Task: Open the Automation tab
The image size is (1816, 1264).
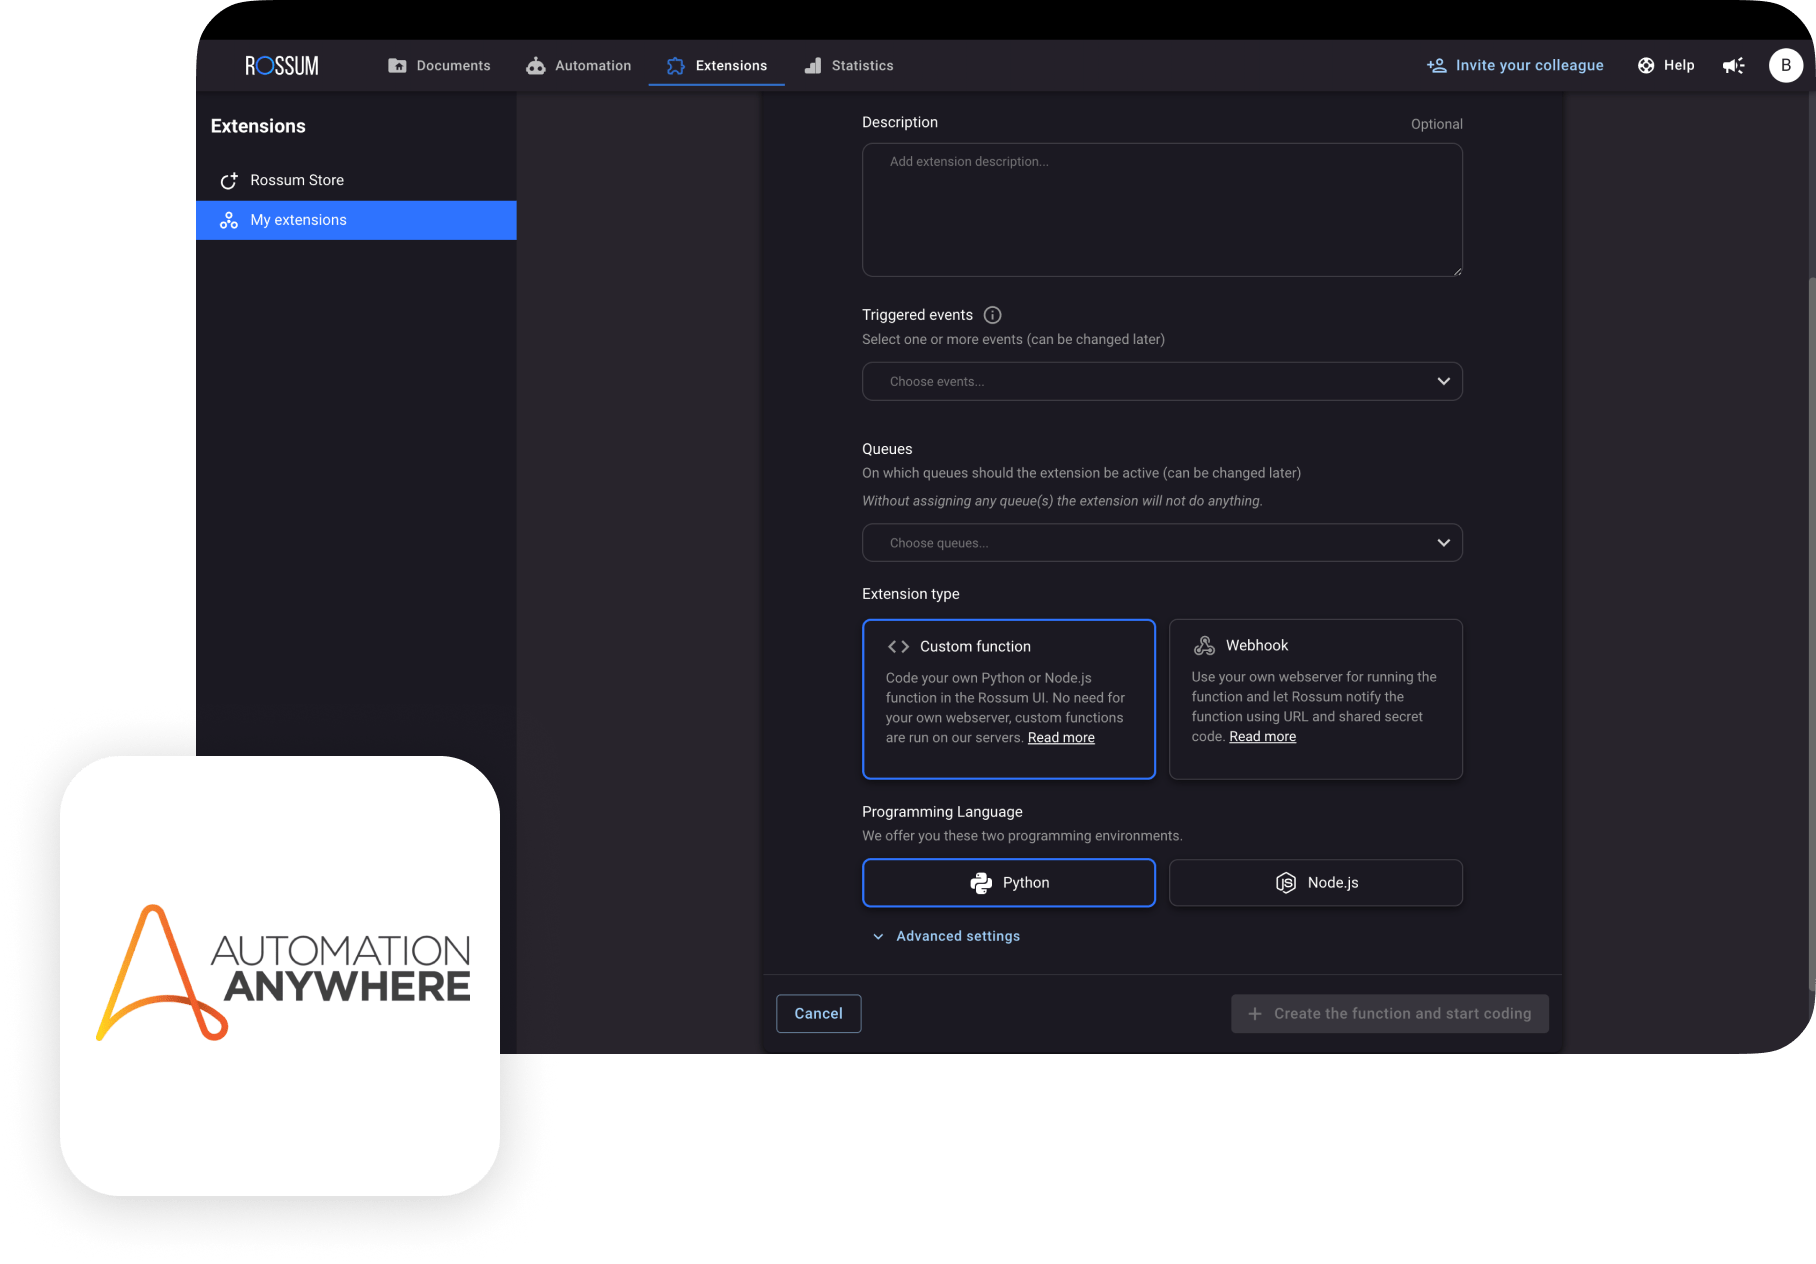Action: [579, 66]
